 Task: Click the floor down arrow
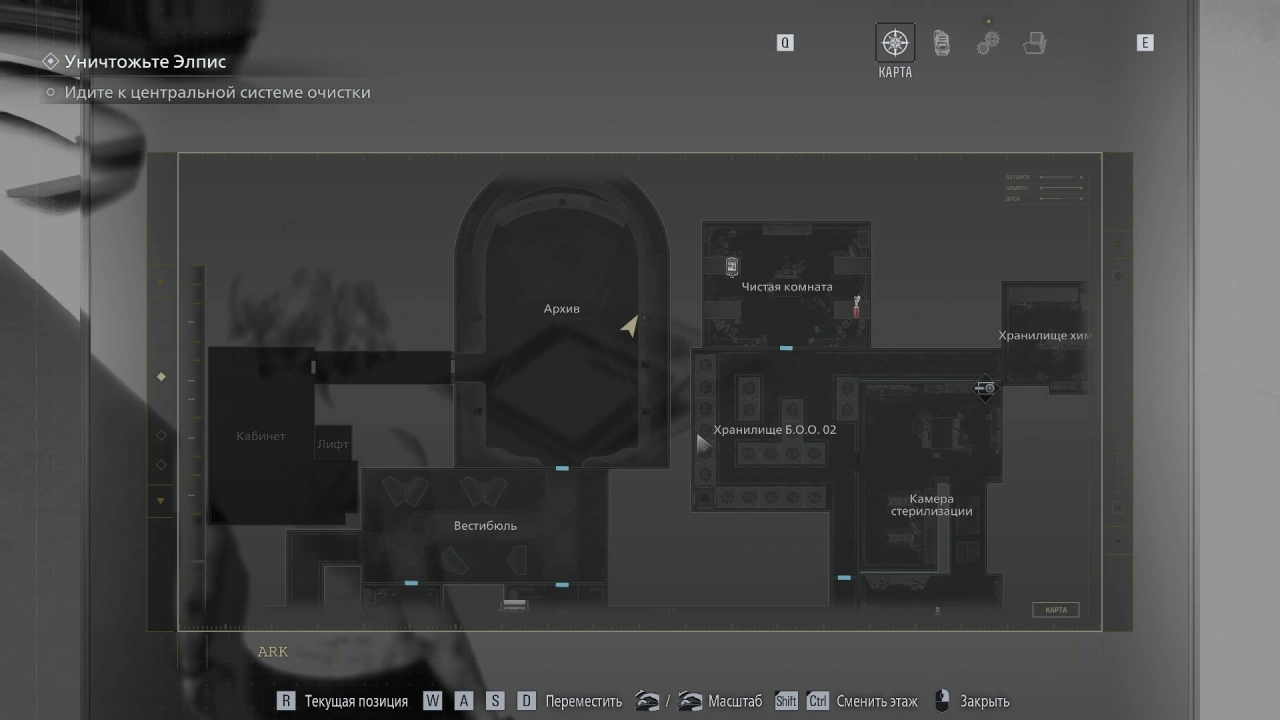pyautogui.click(x=160, y=500)
